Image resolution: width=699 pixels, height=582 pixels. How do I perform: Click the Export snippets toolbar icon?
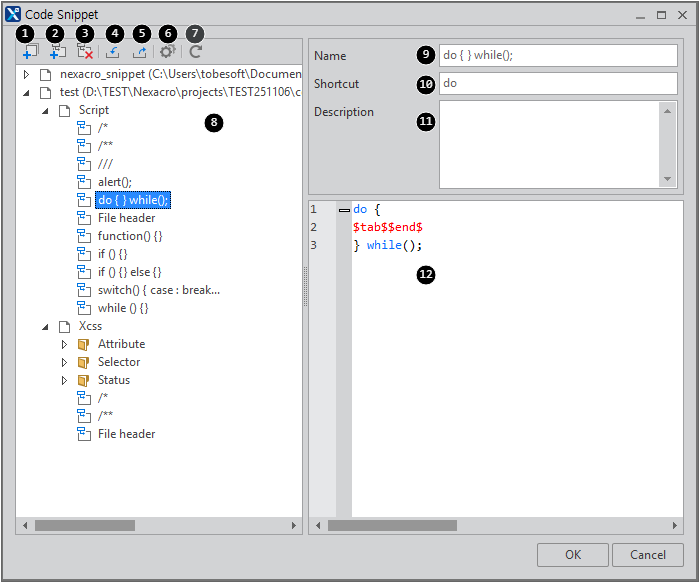pyautogui.click(x=140, y=52)
